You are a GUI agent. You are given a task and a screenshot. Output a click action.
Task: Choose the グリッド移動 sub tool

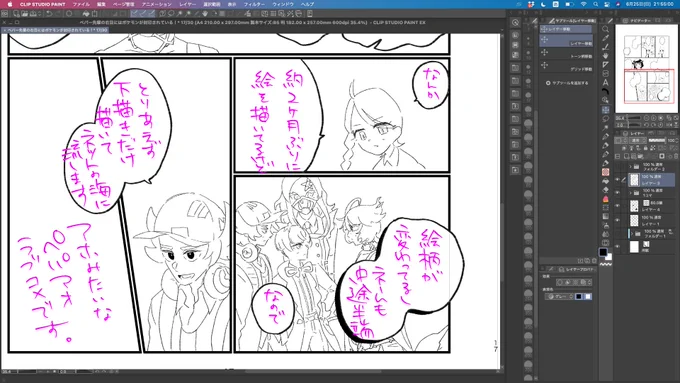coord(566,67)
